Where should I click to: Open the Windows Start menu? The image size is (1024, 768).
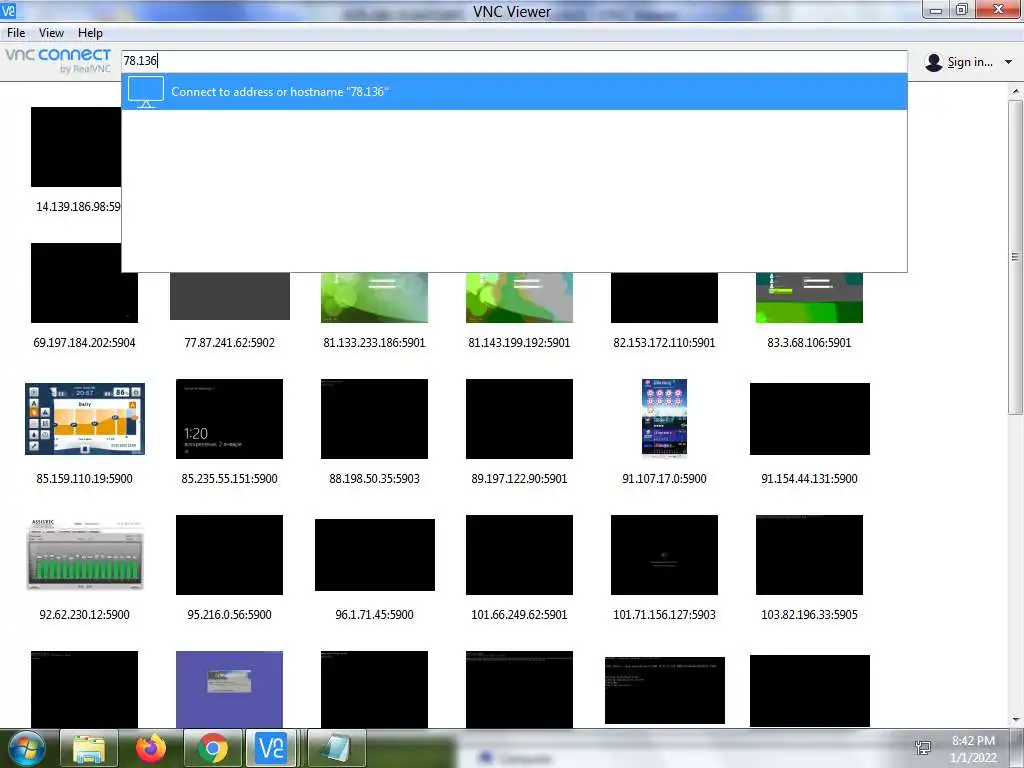pos(25,748)
